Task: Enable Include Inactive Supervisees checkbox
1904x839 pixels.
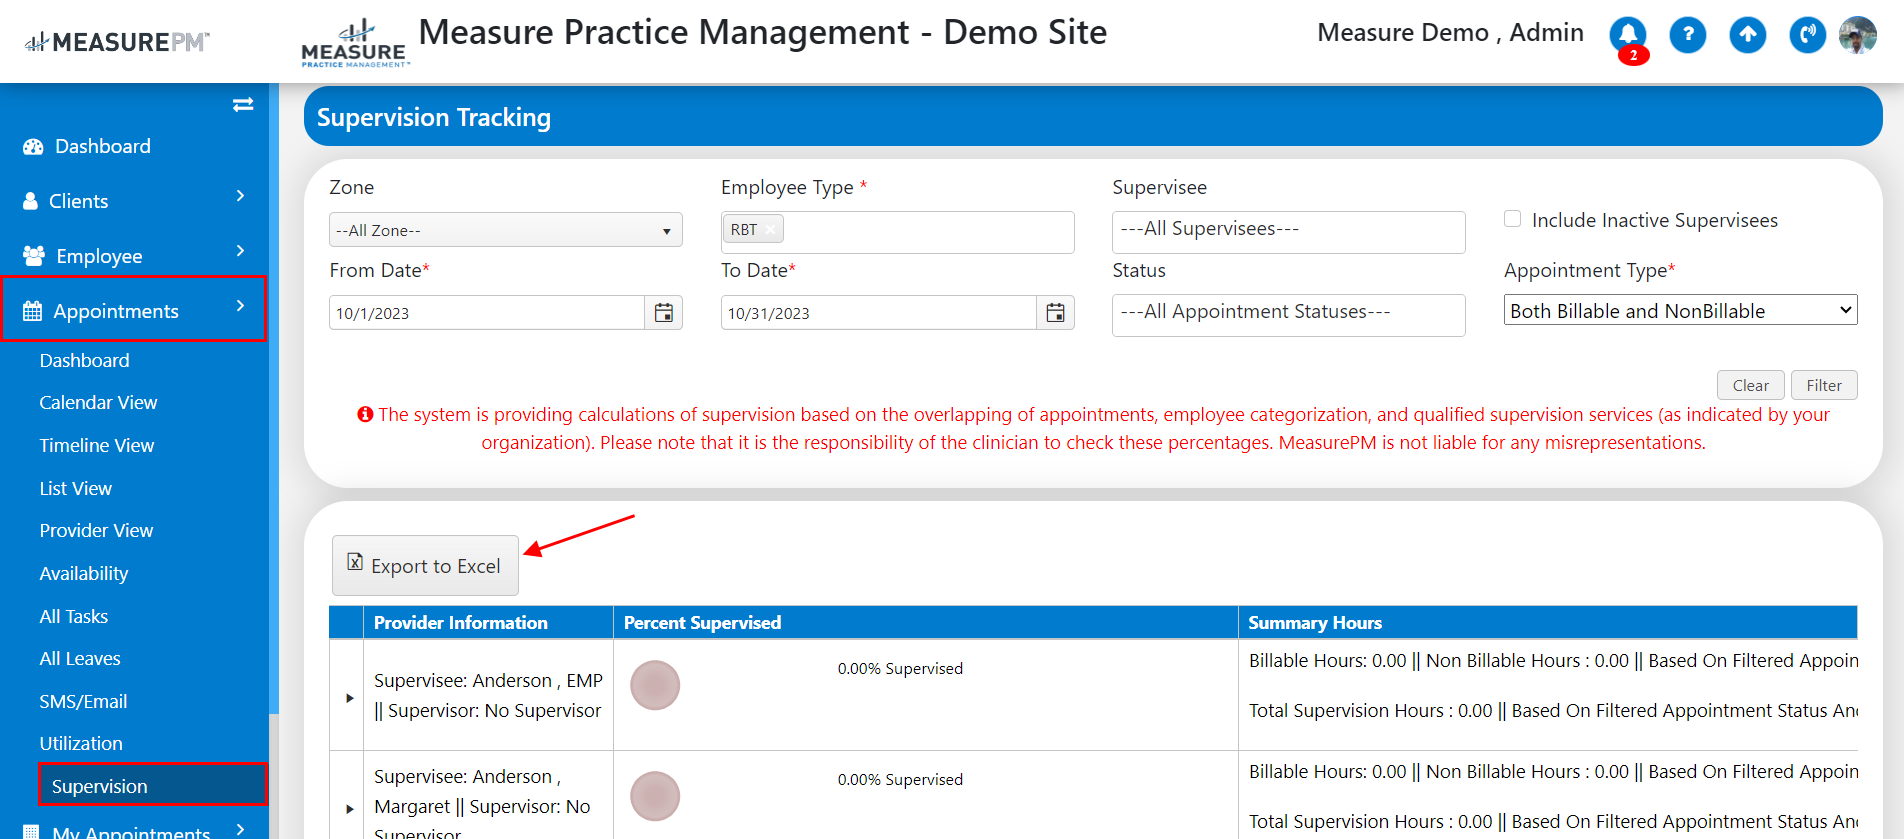Action: 1513,219
